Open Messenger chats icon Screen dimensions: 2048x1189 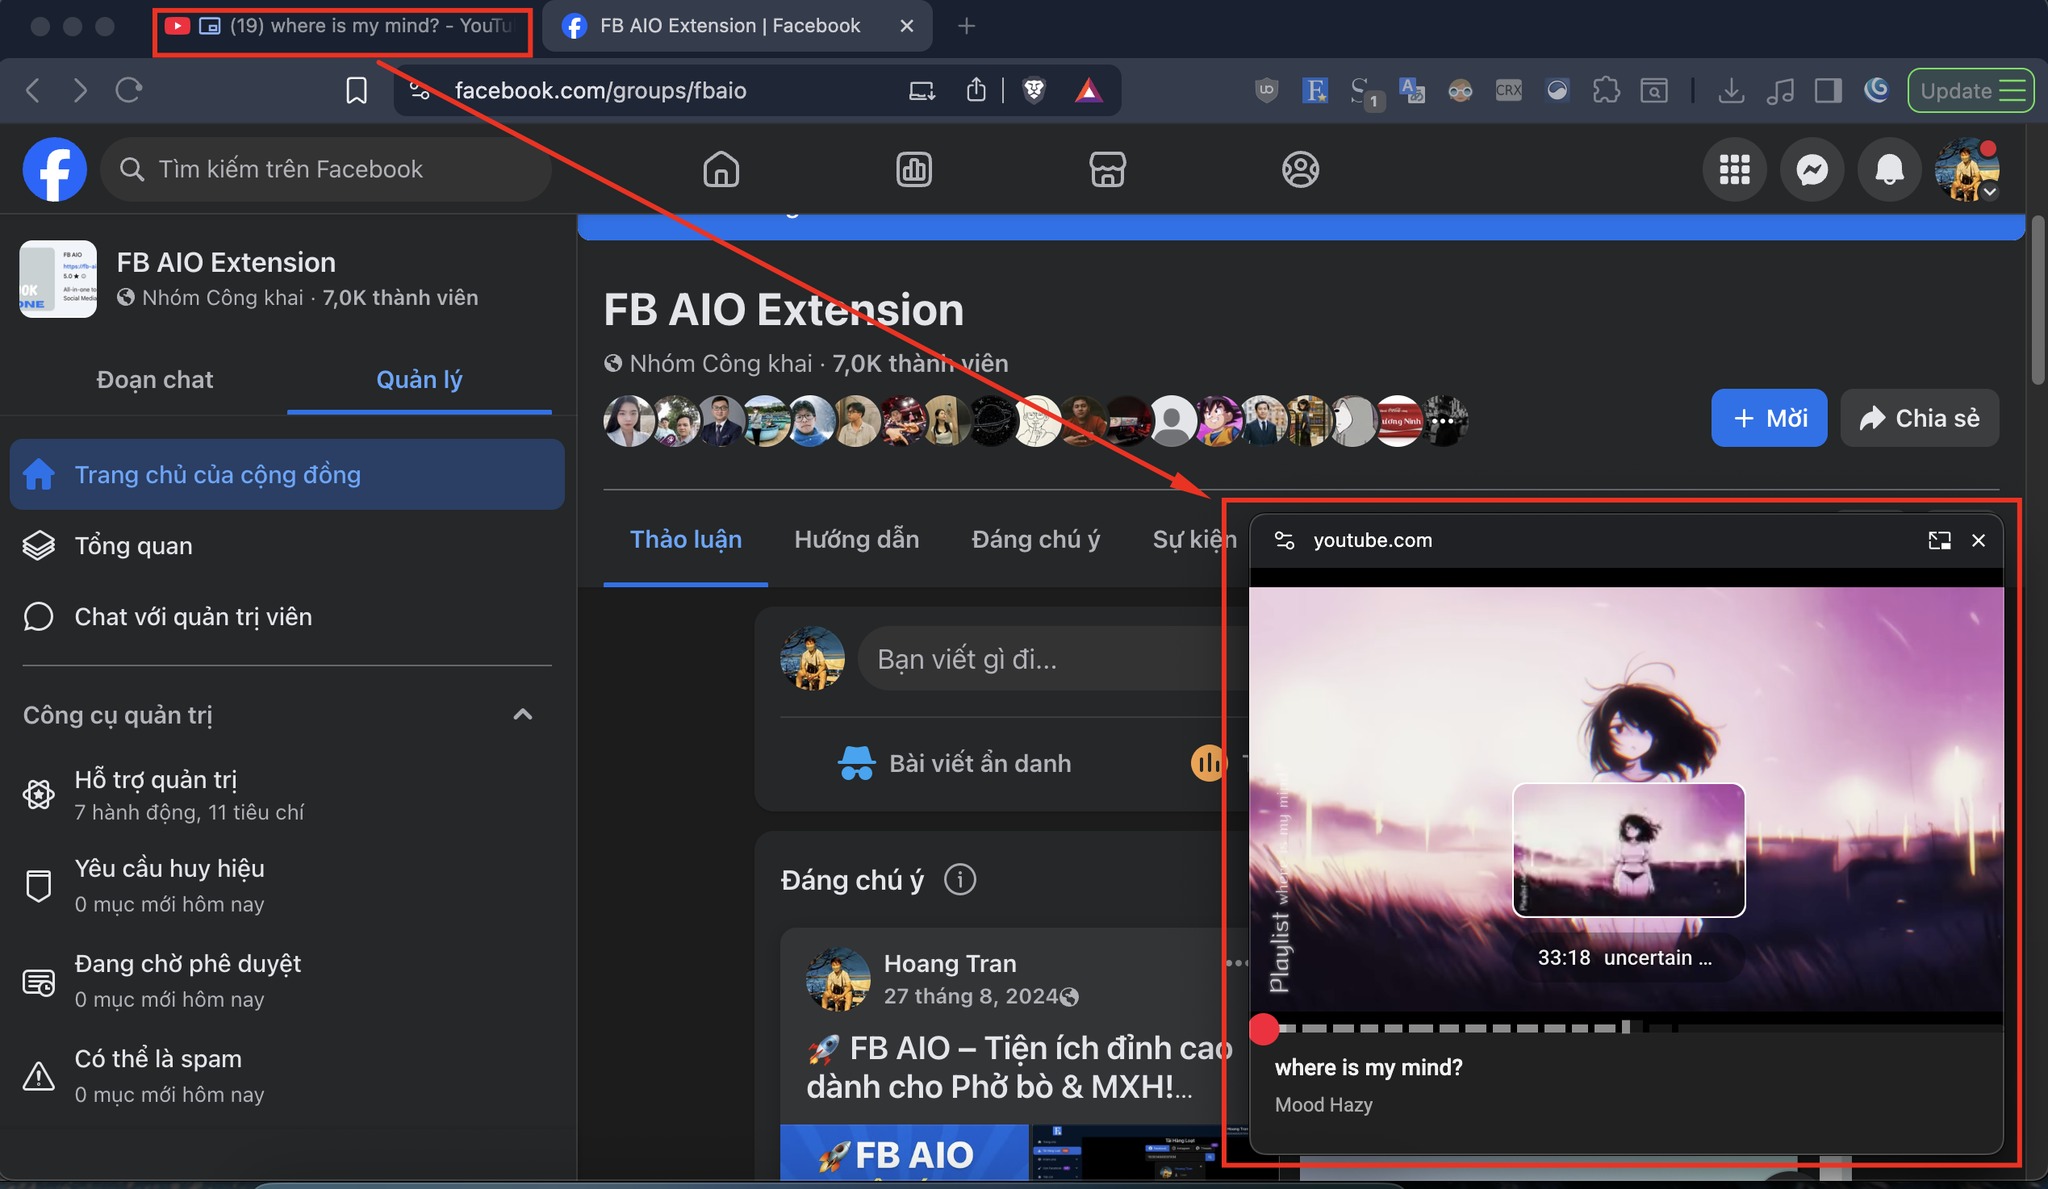pos(1812,169)
